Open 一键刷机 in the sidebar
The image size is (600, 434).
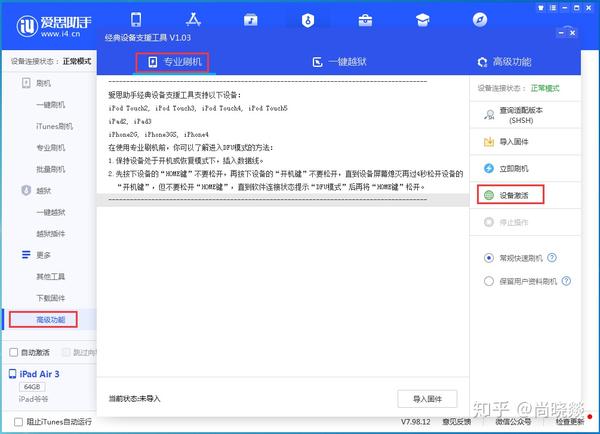(51, 105)
